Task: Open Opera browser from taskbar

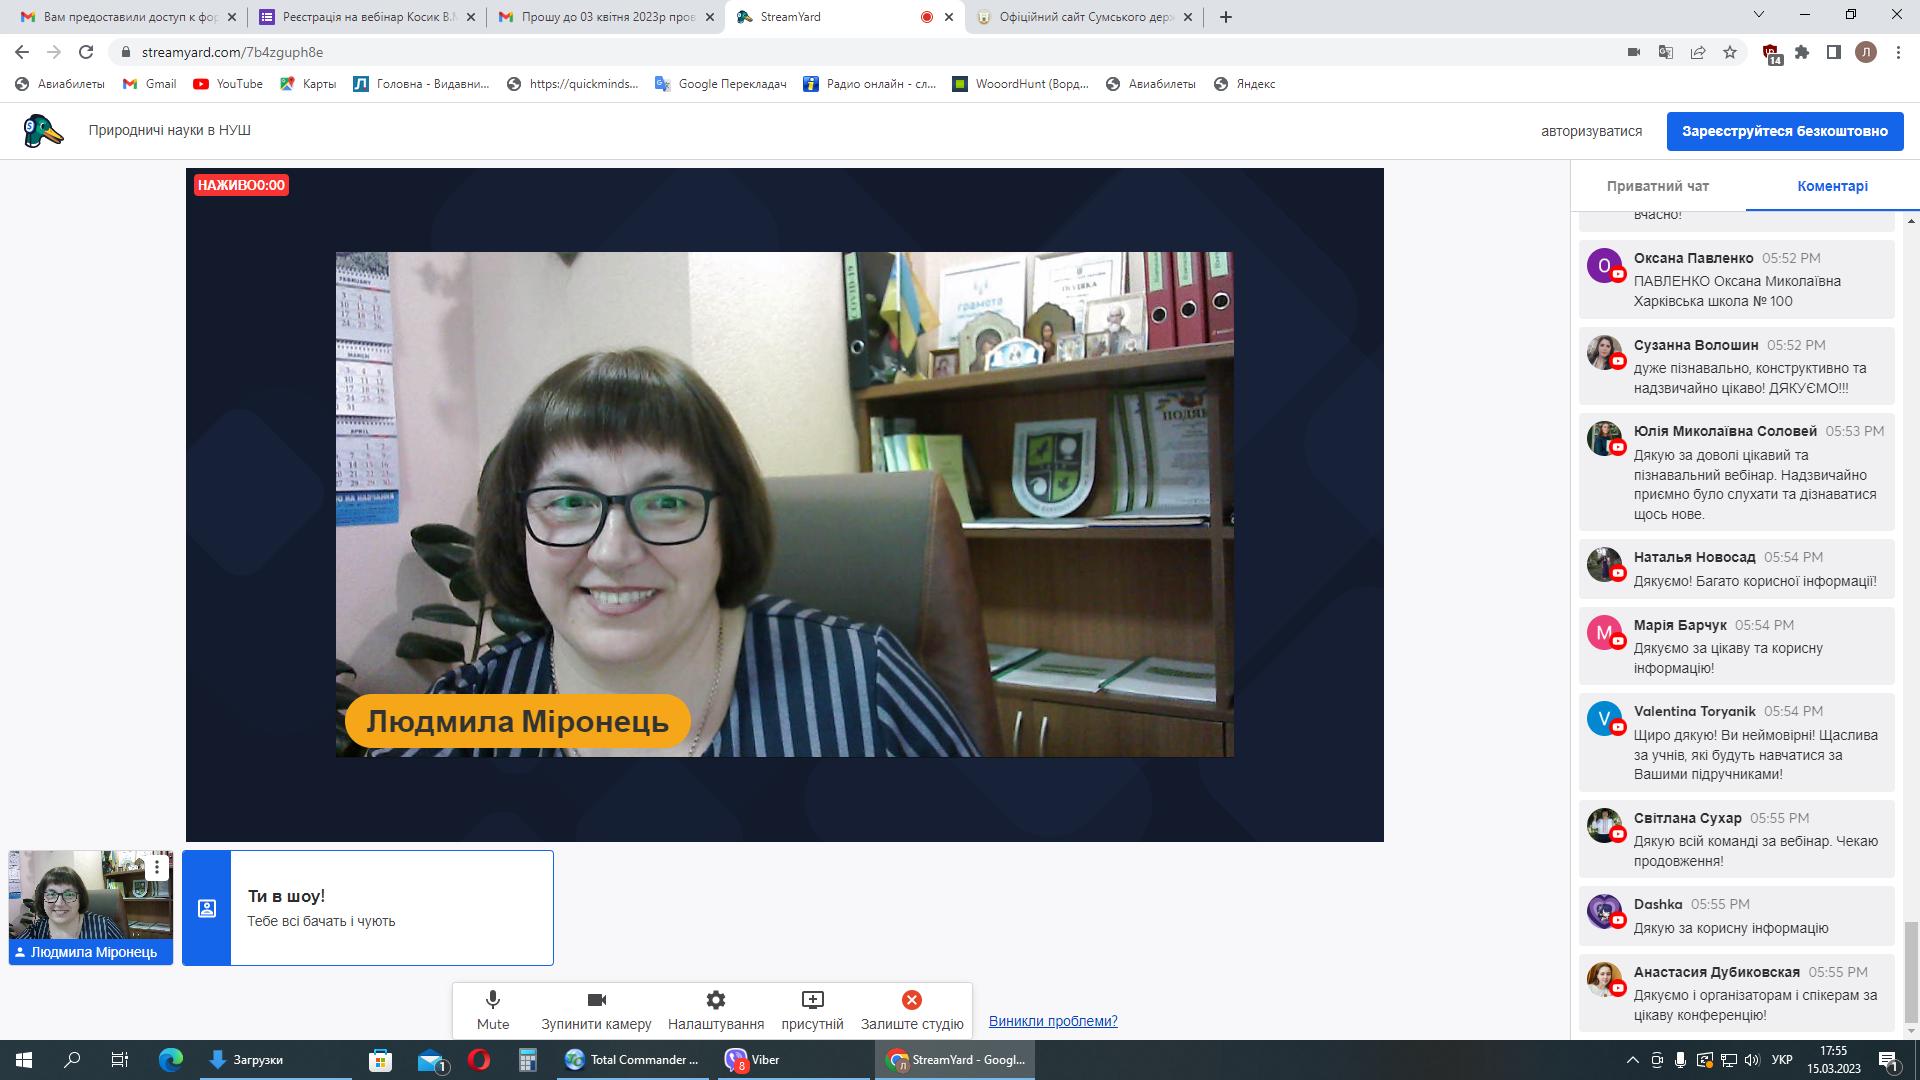Action: coord(479,1060)
